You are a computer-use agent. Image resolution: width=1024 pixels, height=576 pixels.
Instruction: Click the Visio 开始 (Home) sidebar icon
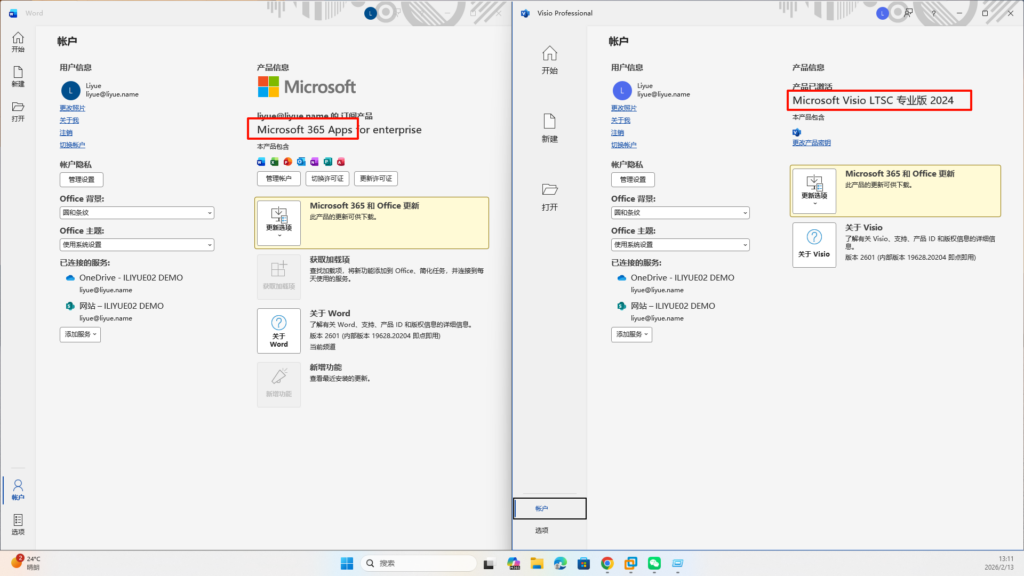click(549, 59)
